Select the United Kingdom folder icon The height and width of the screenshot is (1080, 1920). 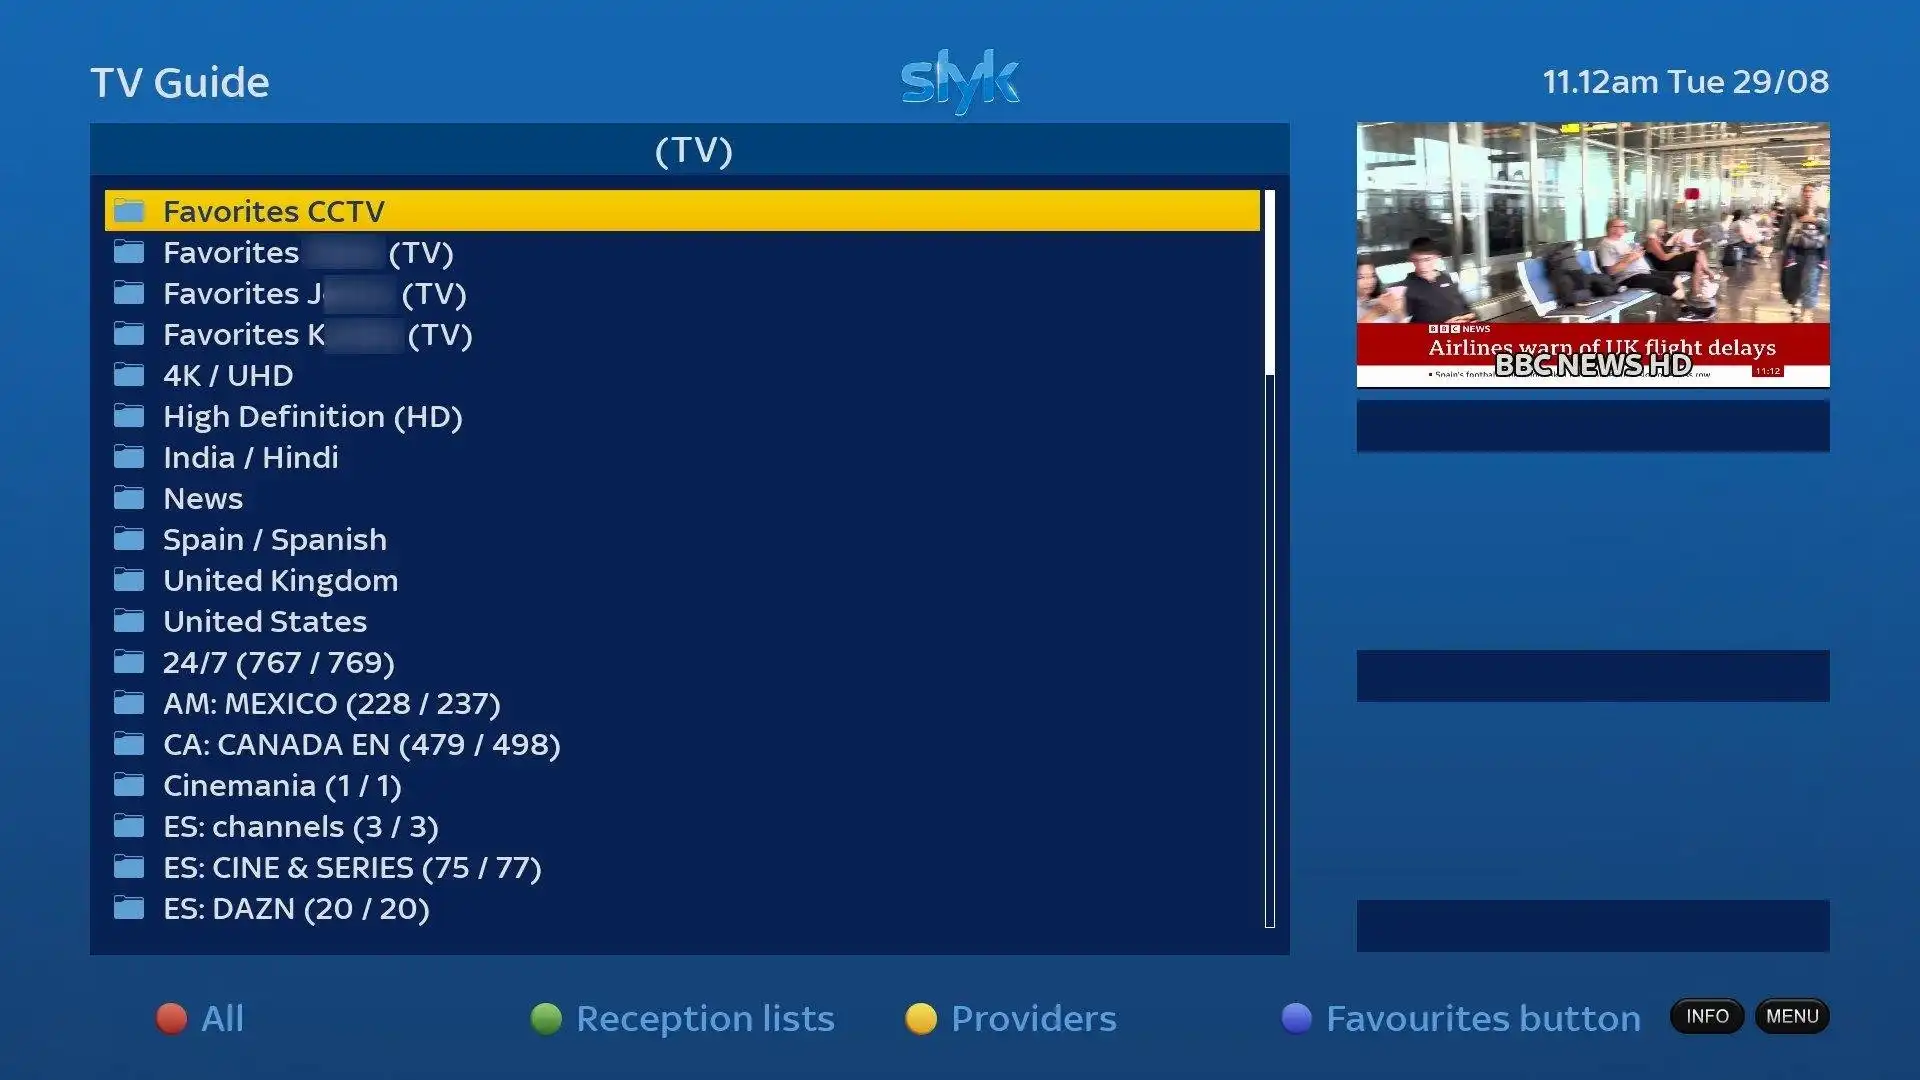click(129, 580)
